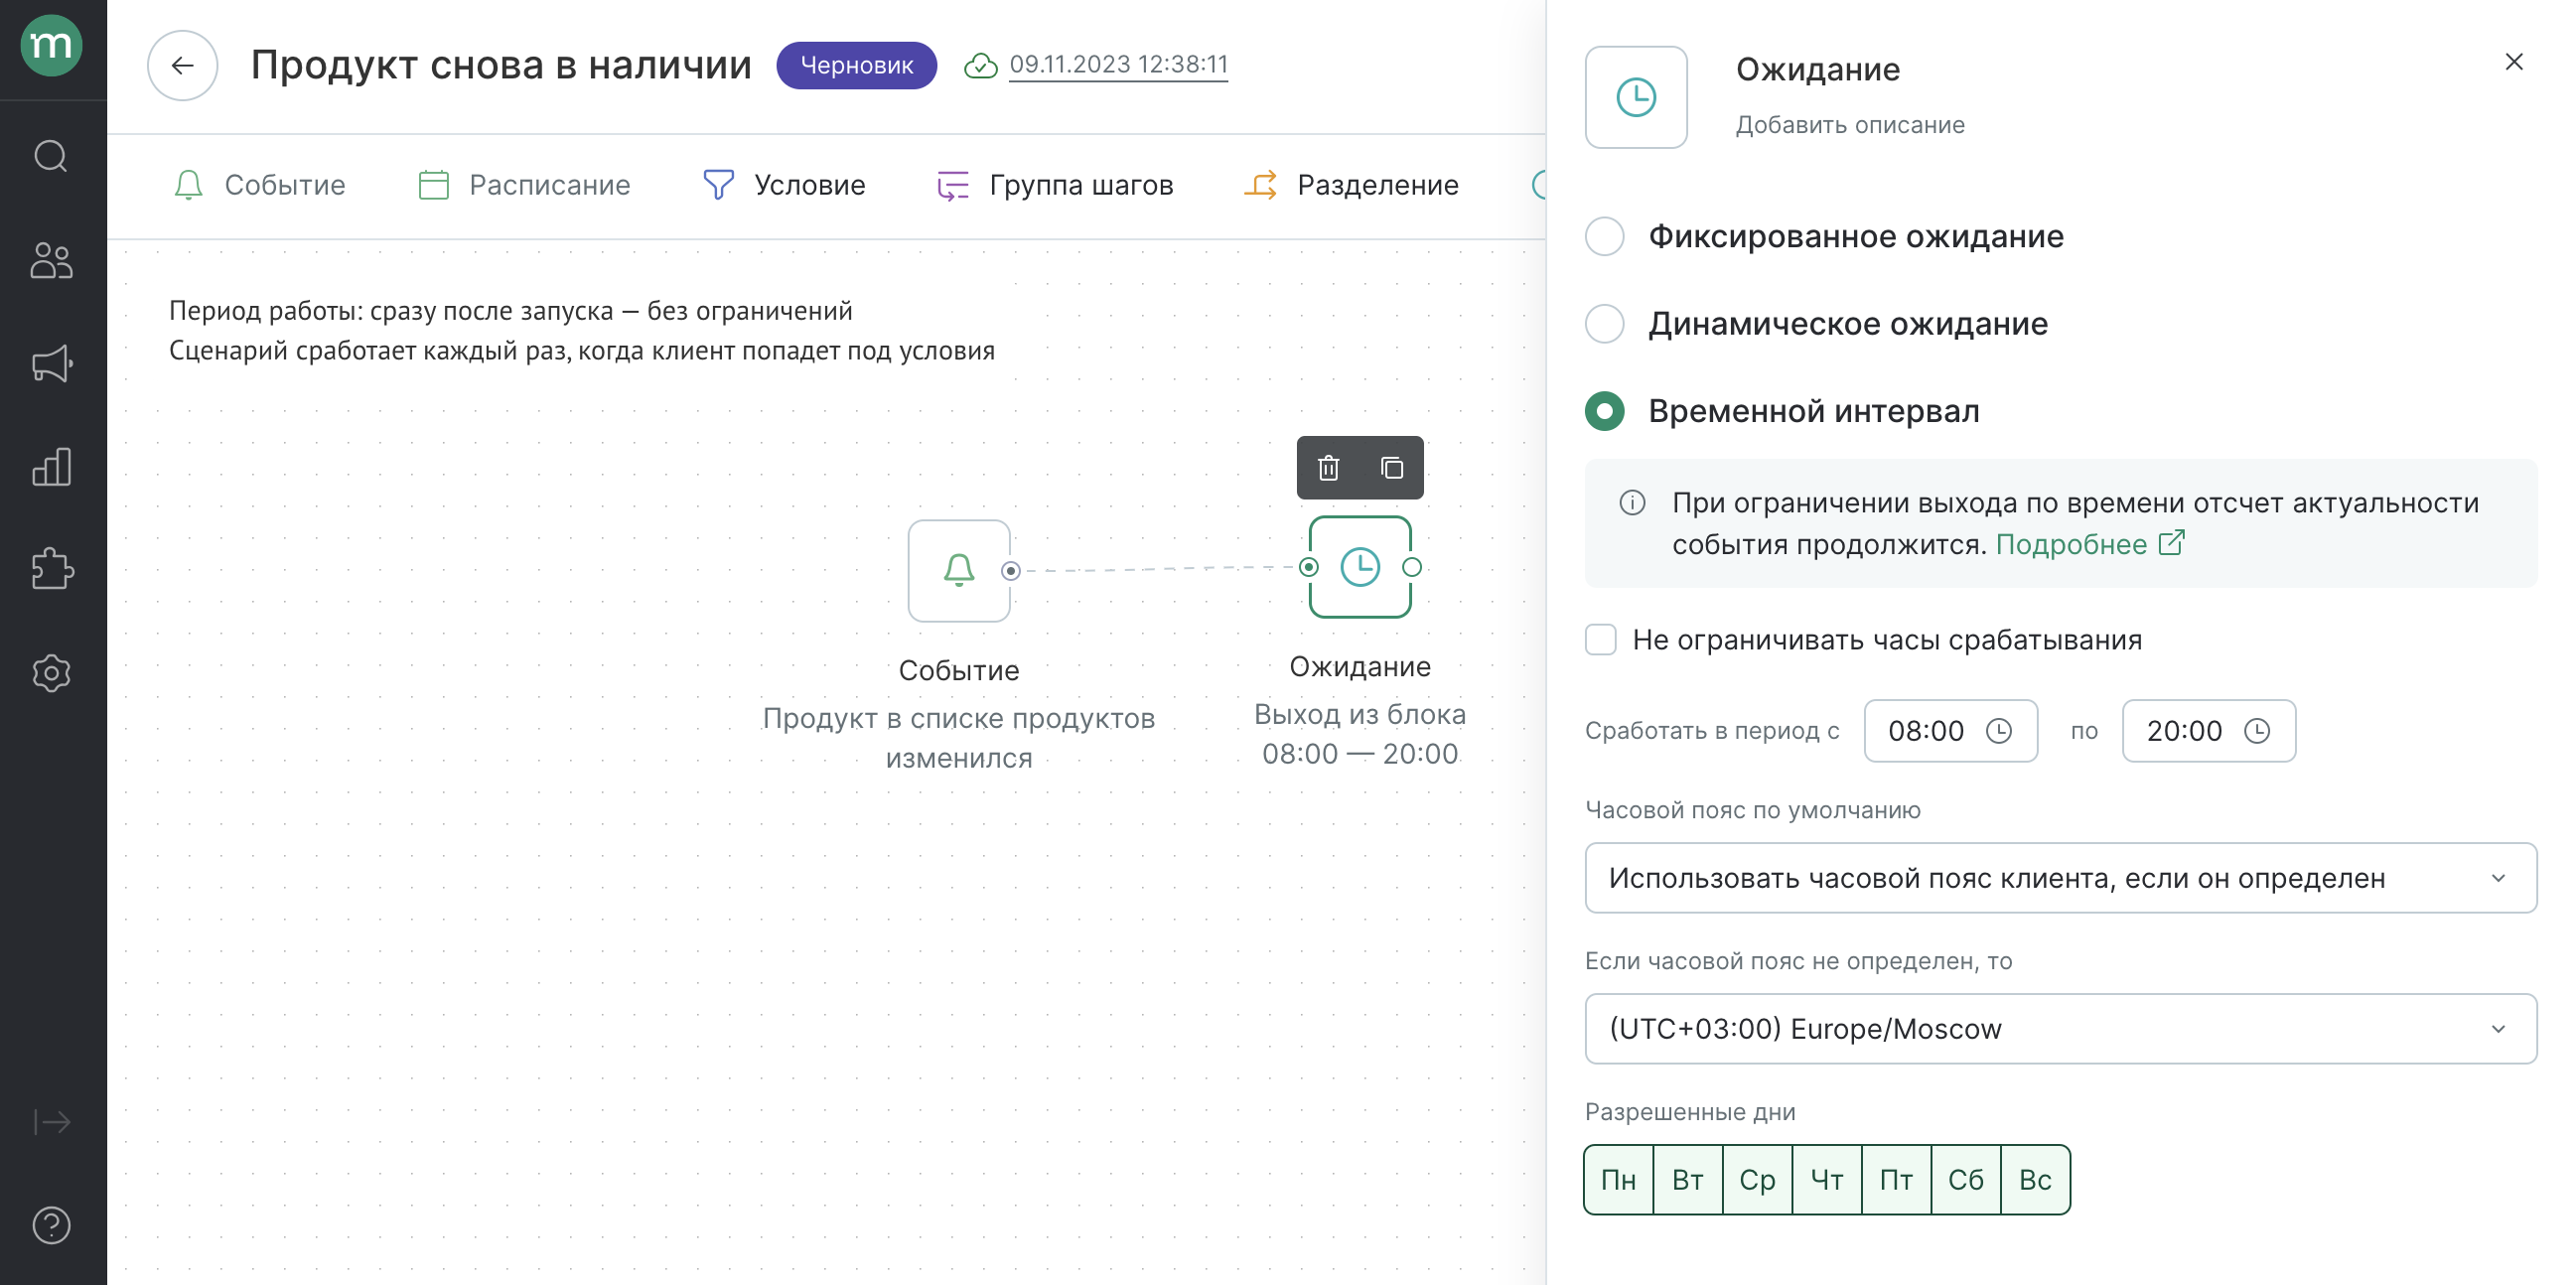Select Динамическое ожидание radio option
This screenshot has width=2576, height=1285.
(1605, 324)
